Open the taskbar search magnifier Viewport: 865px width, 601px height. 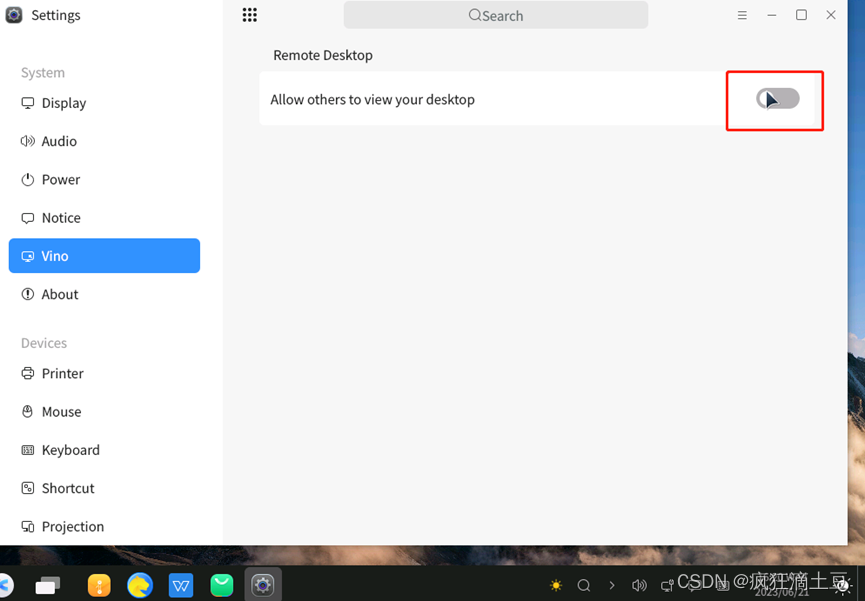coord(584,585)
